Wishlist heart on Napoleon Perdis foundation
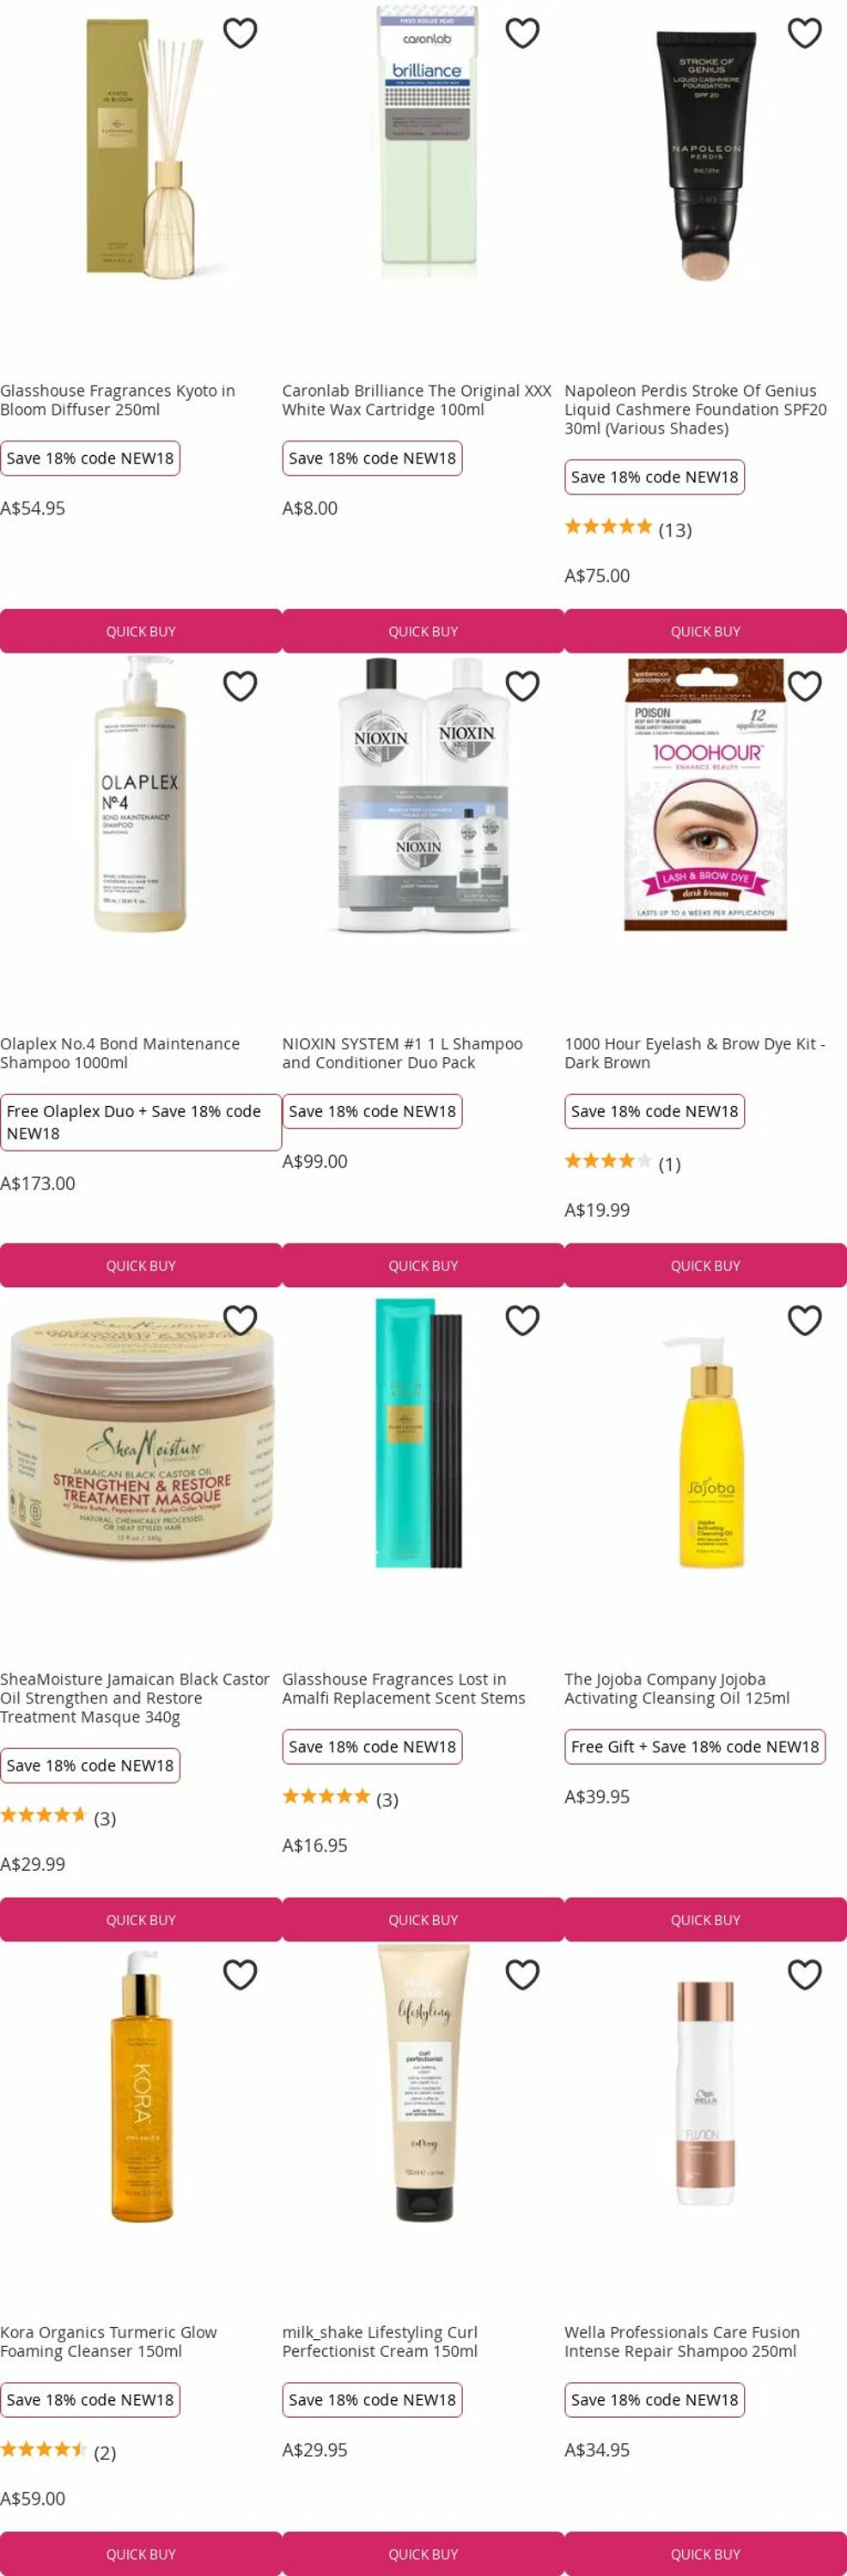This screenshot has width=847, height=2576. click(804, 33)
